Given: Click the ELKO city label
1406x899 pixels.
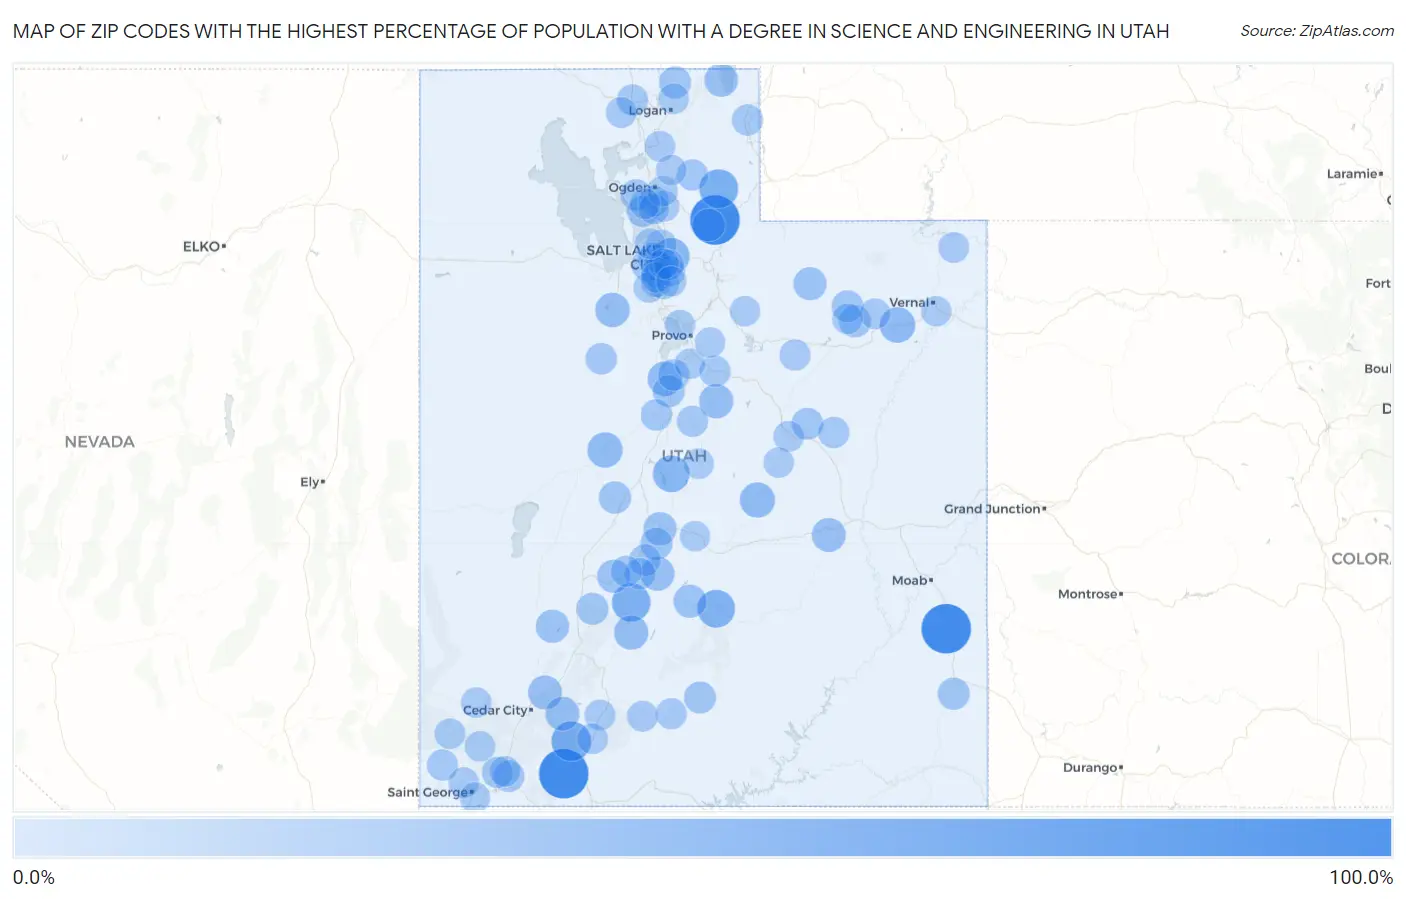Looking at the screenshot, I should 201,246.
